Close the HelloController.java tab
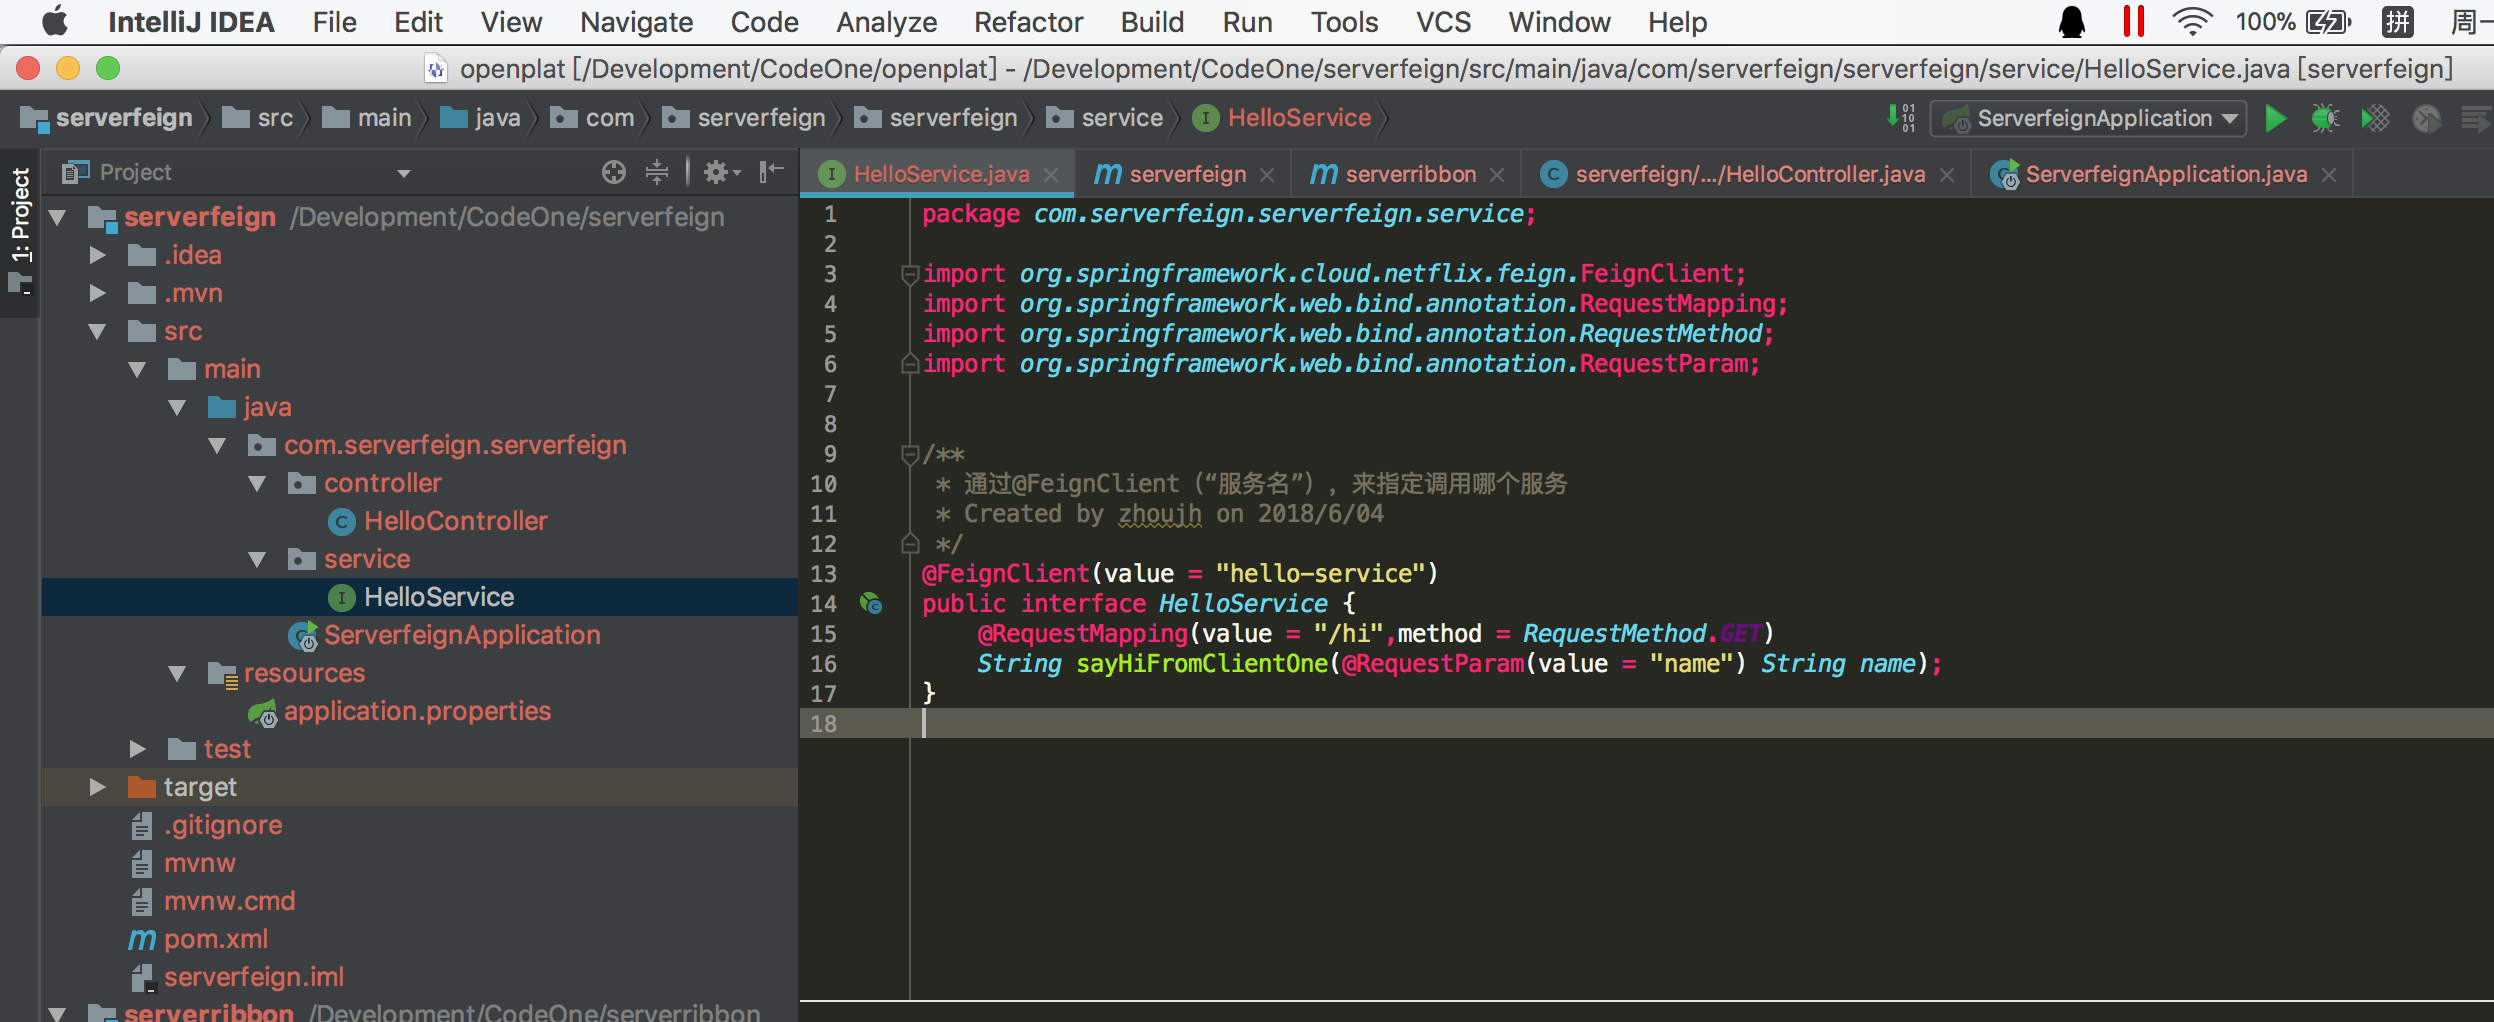The width and height of the screenshot is (2494, 1022). point(1947,175)
